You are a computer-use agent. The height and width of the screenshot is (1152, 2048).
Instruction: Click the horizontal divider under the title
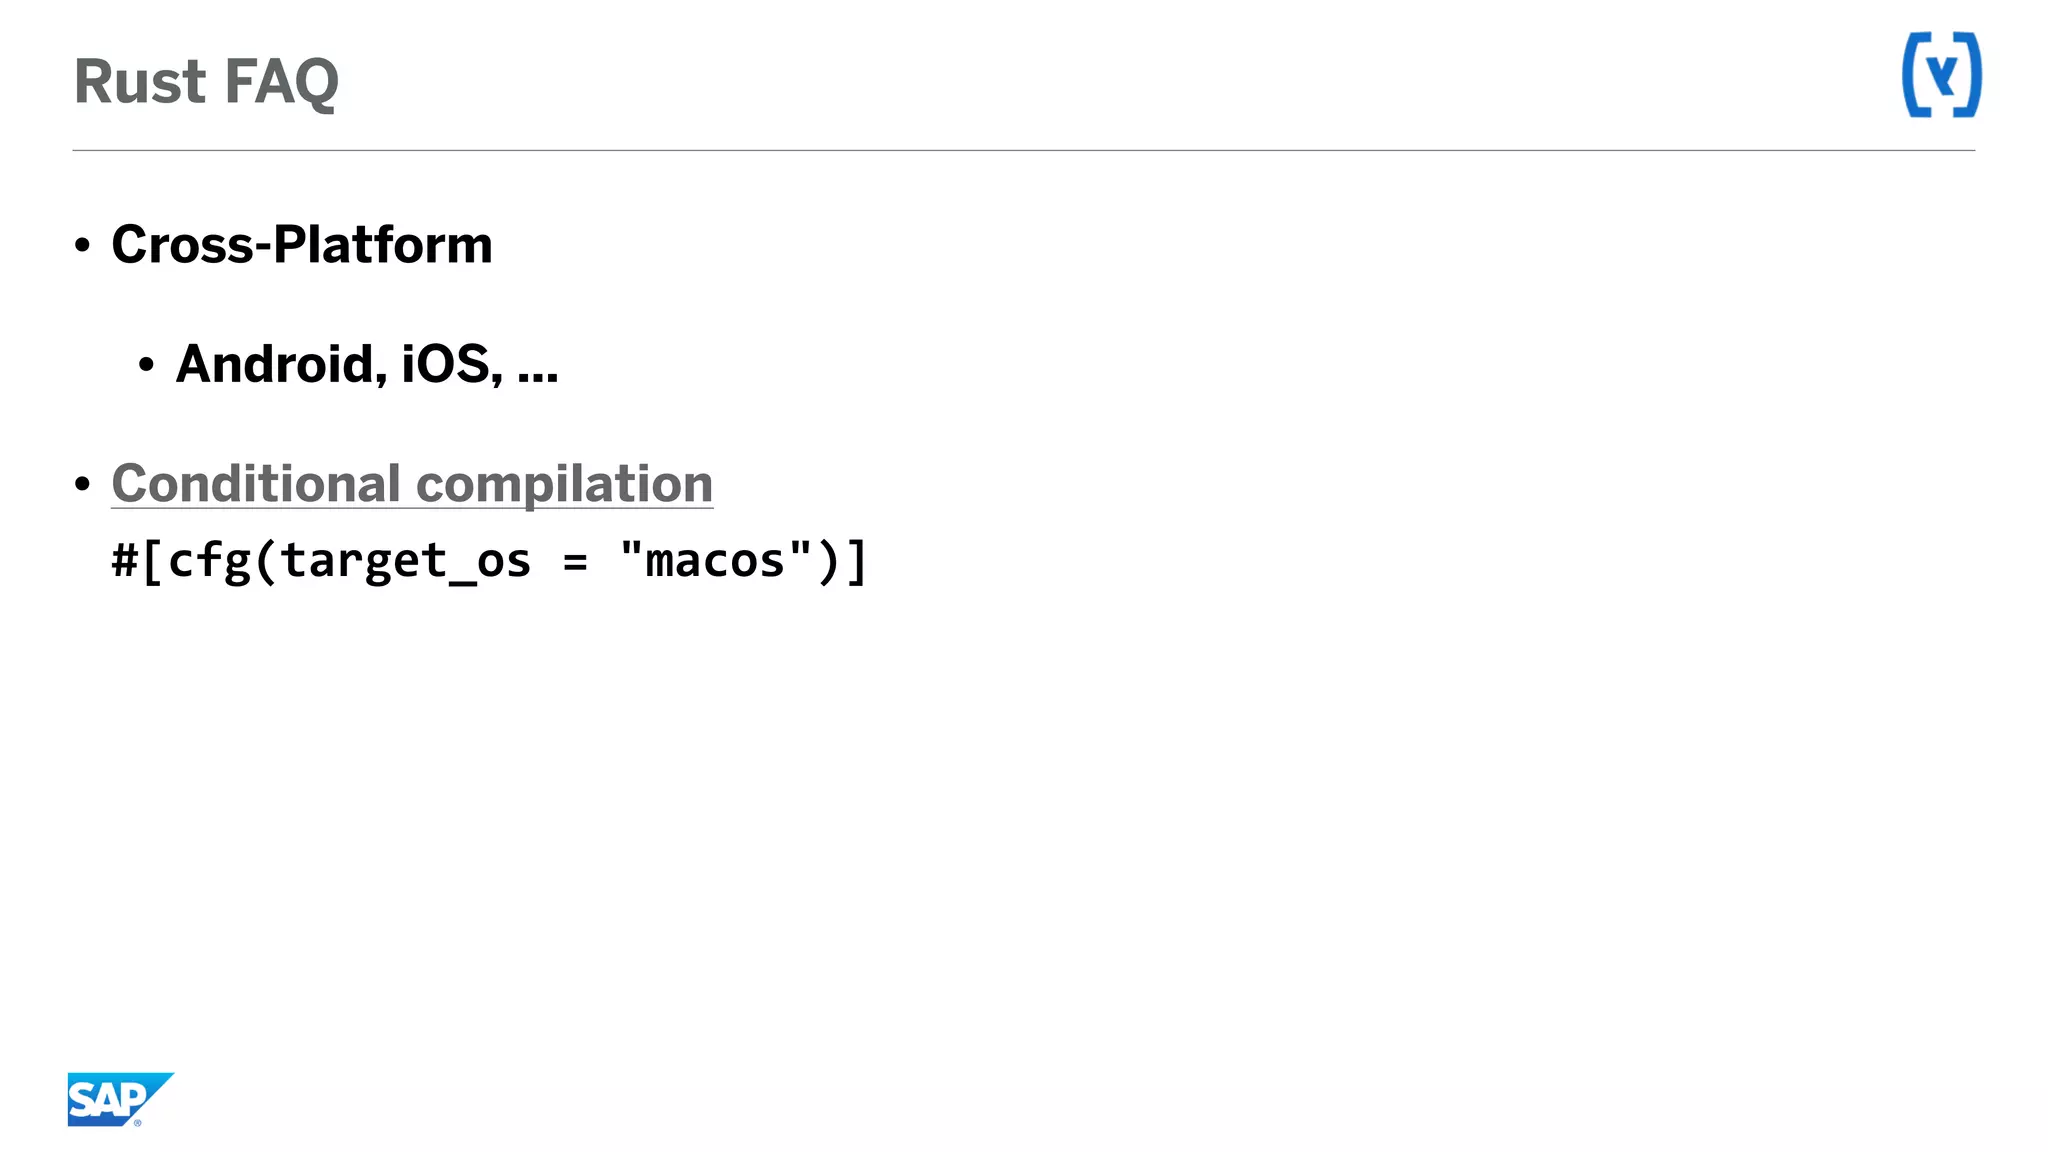coord(1023,151)
